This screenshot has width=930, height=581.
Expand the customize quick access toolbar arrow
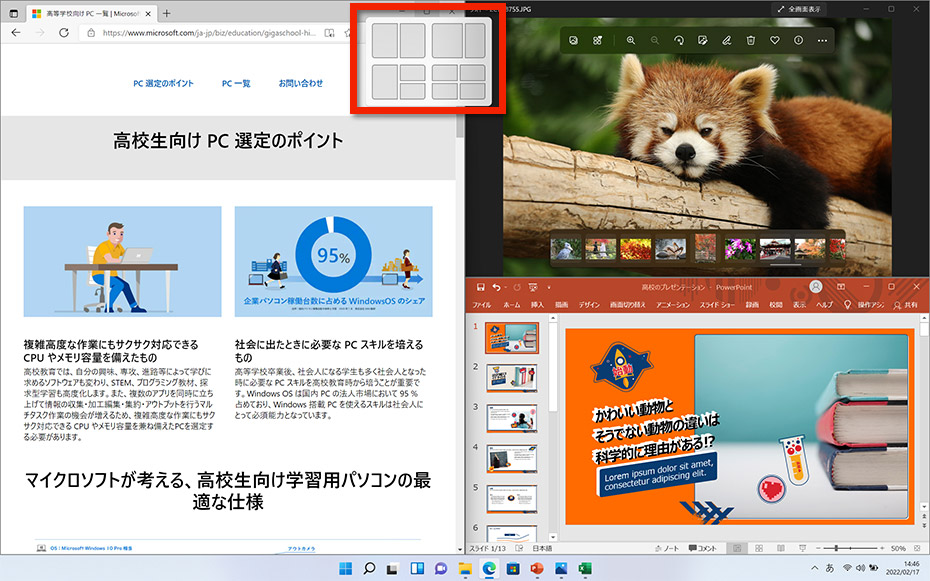549,288
